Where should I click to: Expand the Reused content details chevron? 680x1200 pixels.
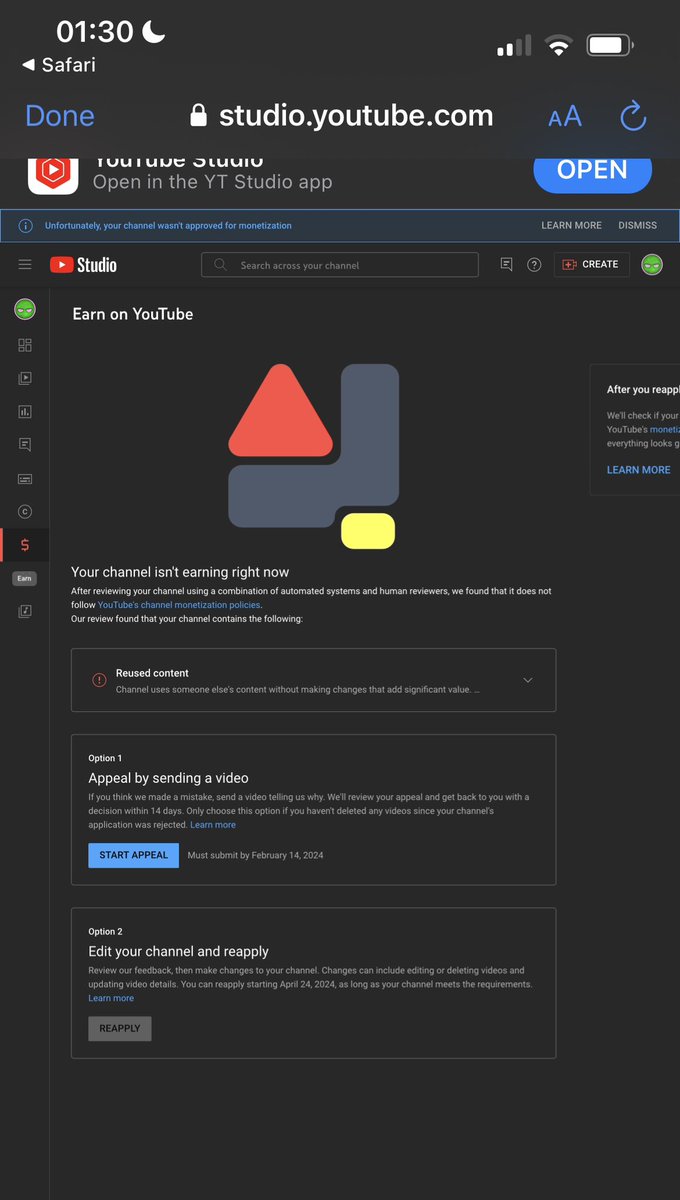(x=528, y=680)
